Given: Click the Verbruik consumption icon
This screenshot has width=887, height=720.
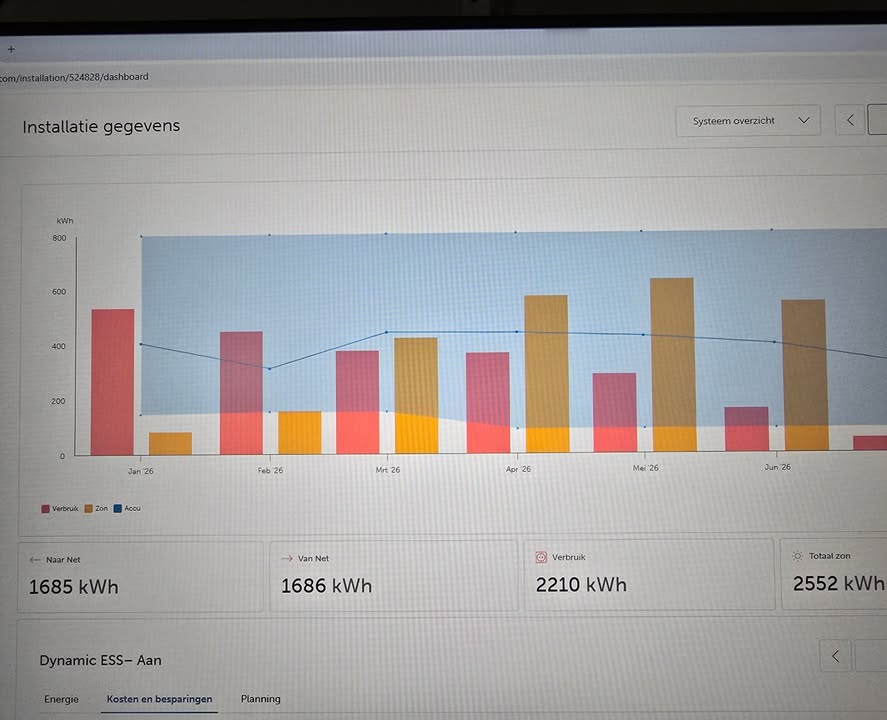Looking at the screenshot, I should 541,557.
